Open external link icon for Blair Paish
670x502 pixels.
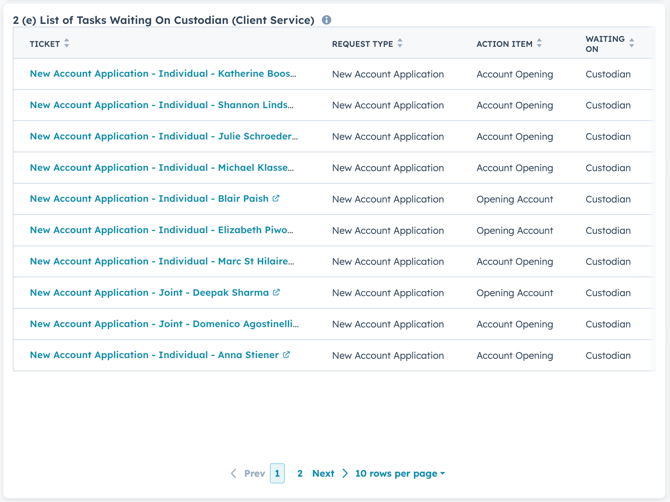276,198
